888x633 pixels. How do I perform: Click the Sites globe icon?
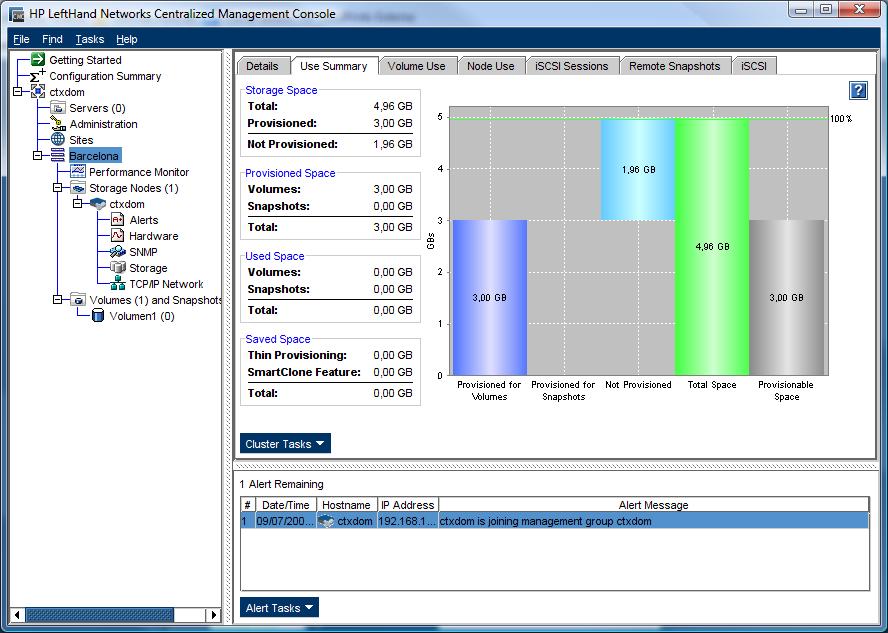58,139
